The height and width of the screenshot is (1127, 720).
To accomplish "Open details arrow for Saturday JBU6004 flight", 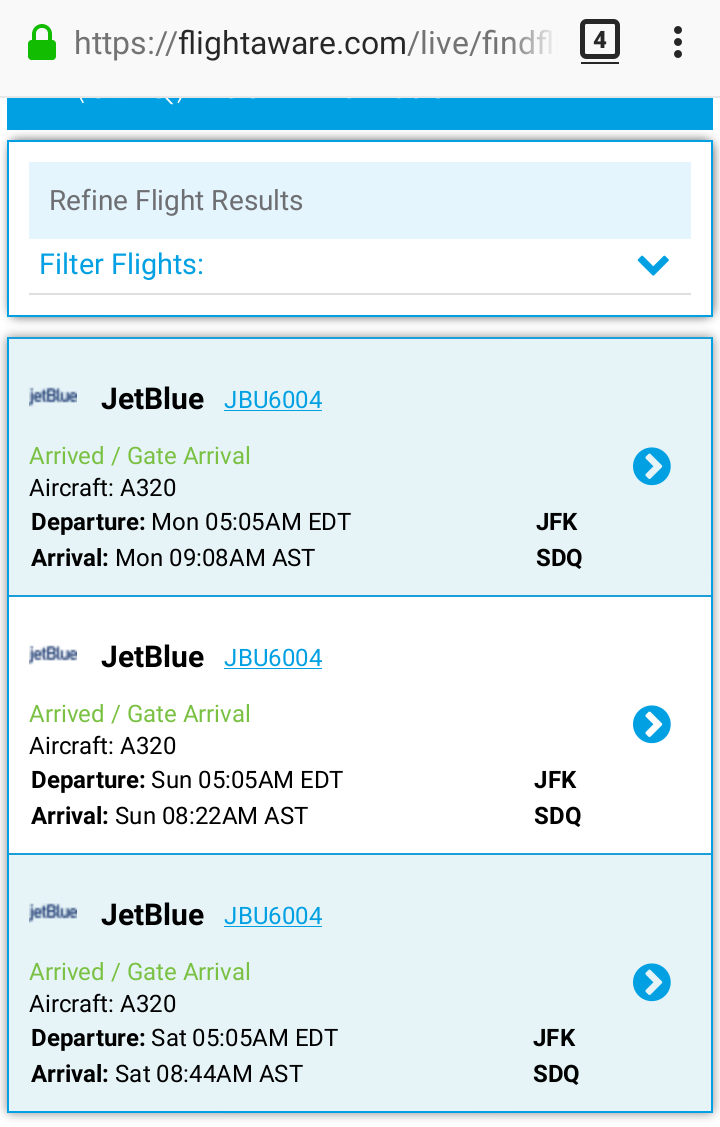I will point(652,983).
